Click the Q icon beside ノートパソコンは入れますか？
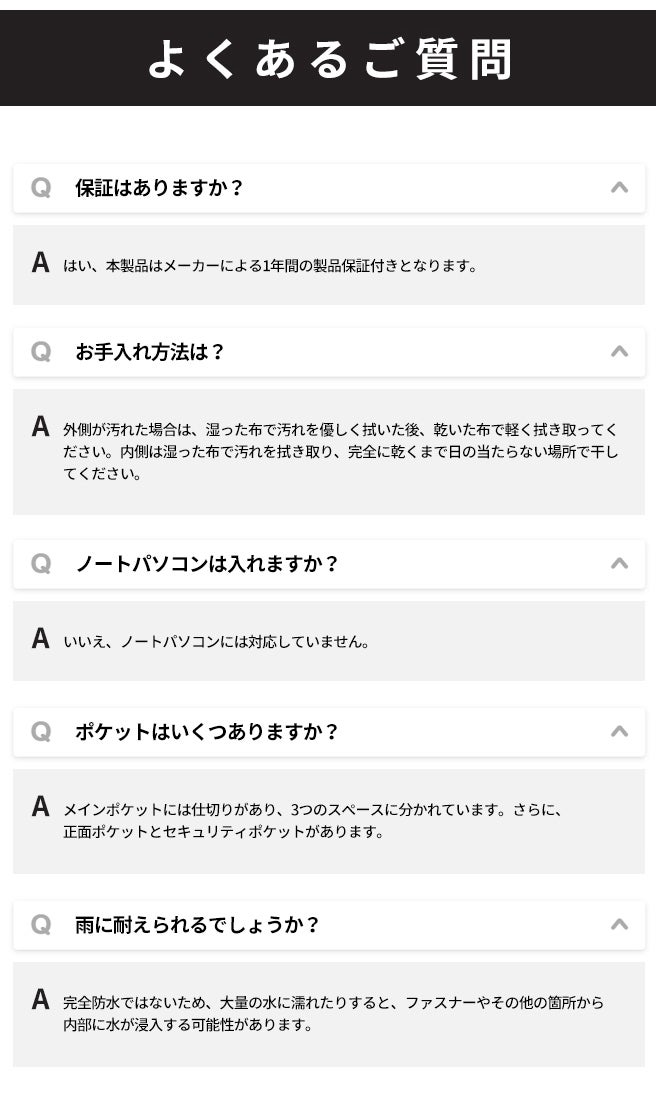This screenshot has width=656, height=1102. coord(41,564)
